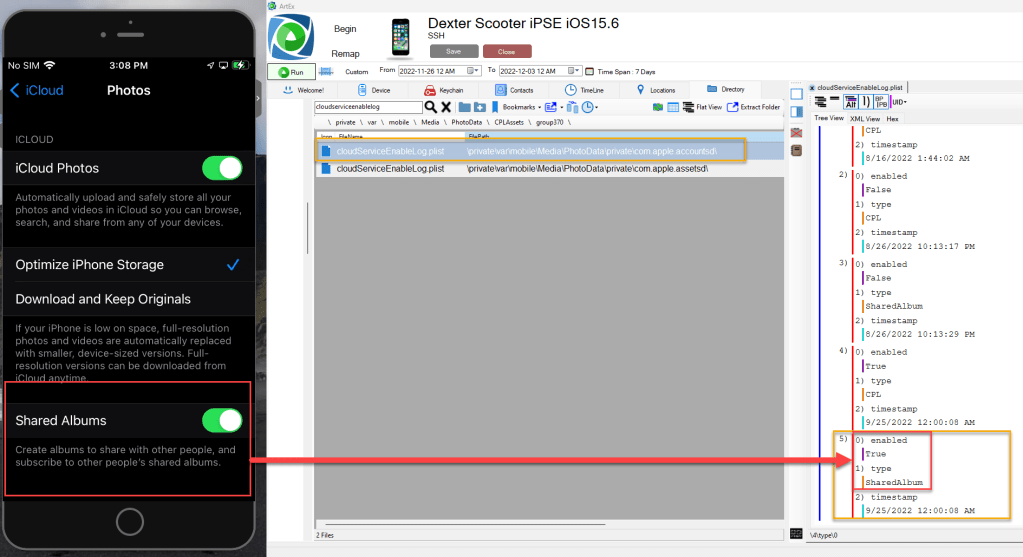Click the BP/IPB icon in plist toolbar

tap(883, 102)
